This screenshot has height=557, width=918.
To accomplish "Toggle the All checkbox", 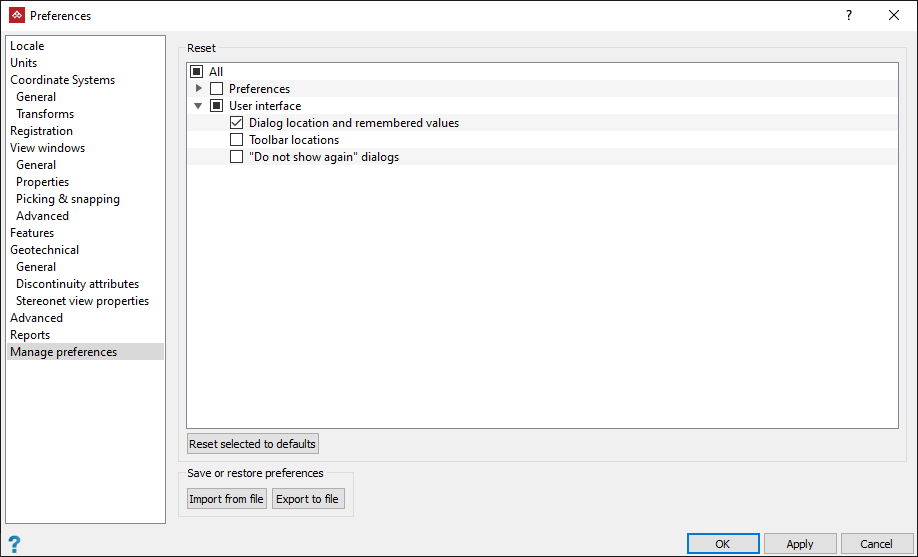I will click(x=197, y=72).
